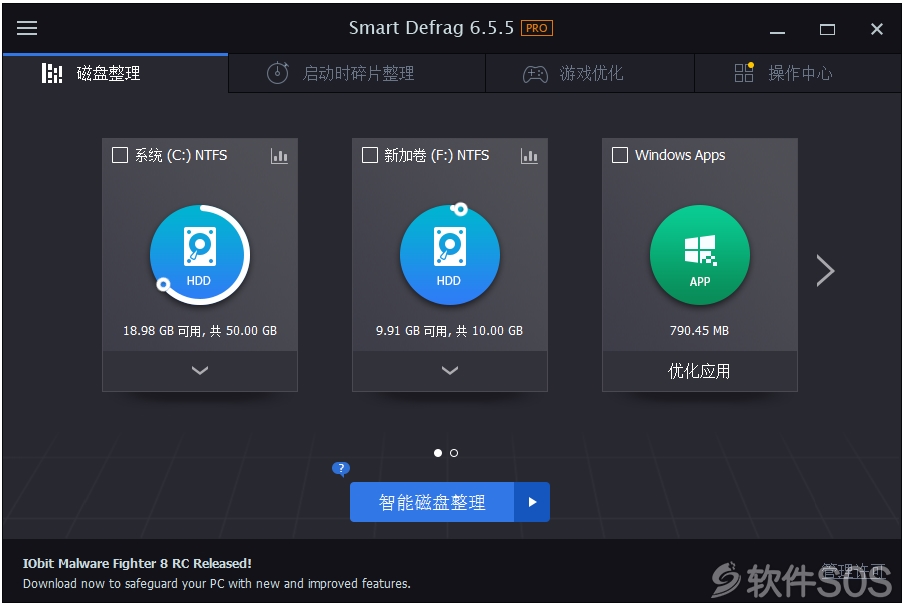Screen dimensions: 907x610
Task: Click the Smart Defrag 6.5.5 title
Action: pyautogui.click(x=431, y=28)
